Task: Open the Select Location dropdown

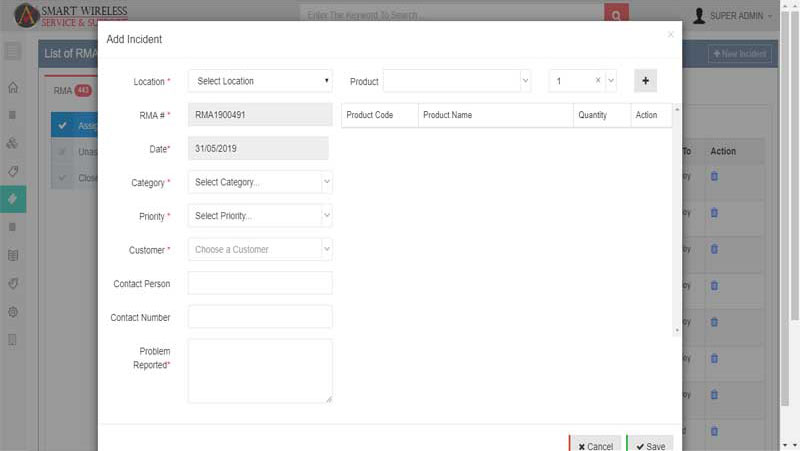Action: pos(260,81)
